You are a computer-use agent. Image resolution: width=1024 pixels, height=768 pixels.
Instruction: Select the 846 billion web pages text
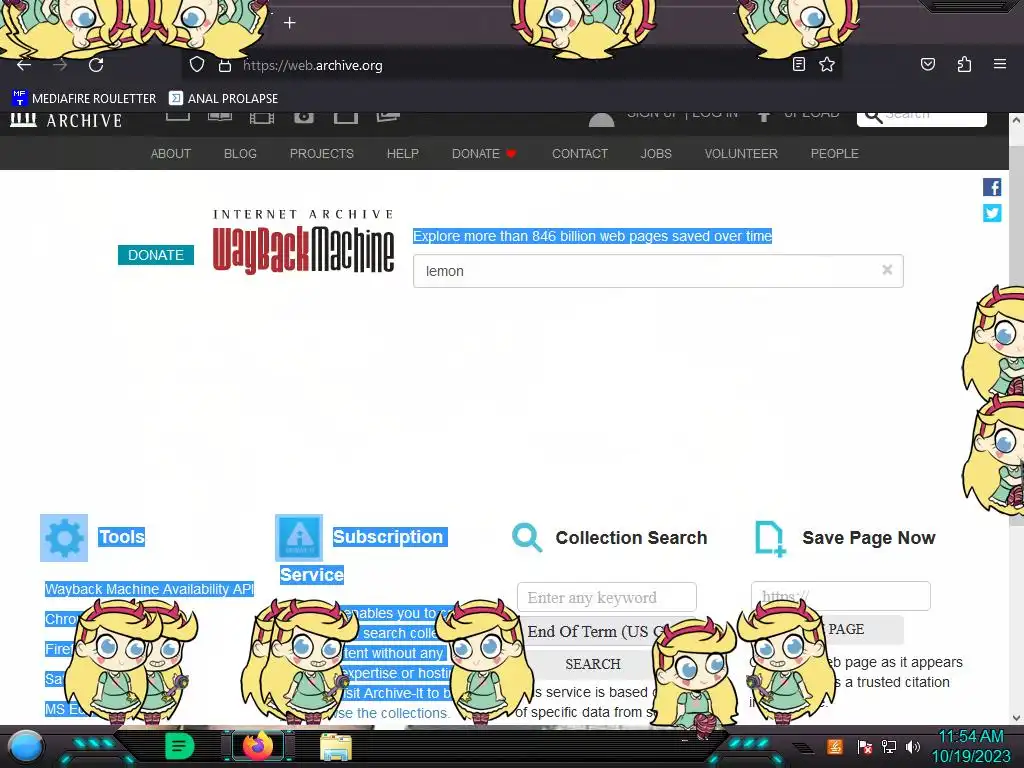[592, 236]
